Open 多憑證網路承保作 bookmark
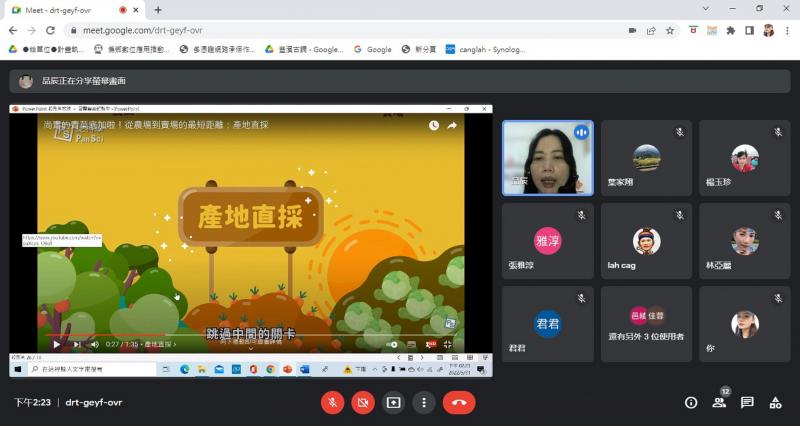800x426 pixels. 217,49
